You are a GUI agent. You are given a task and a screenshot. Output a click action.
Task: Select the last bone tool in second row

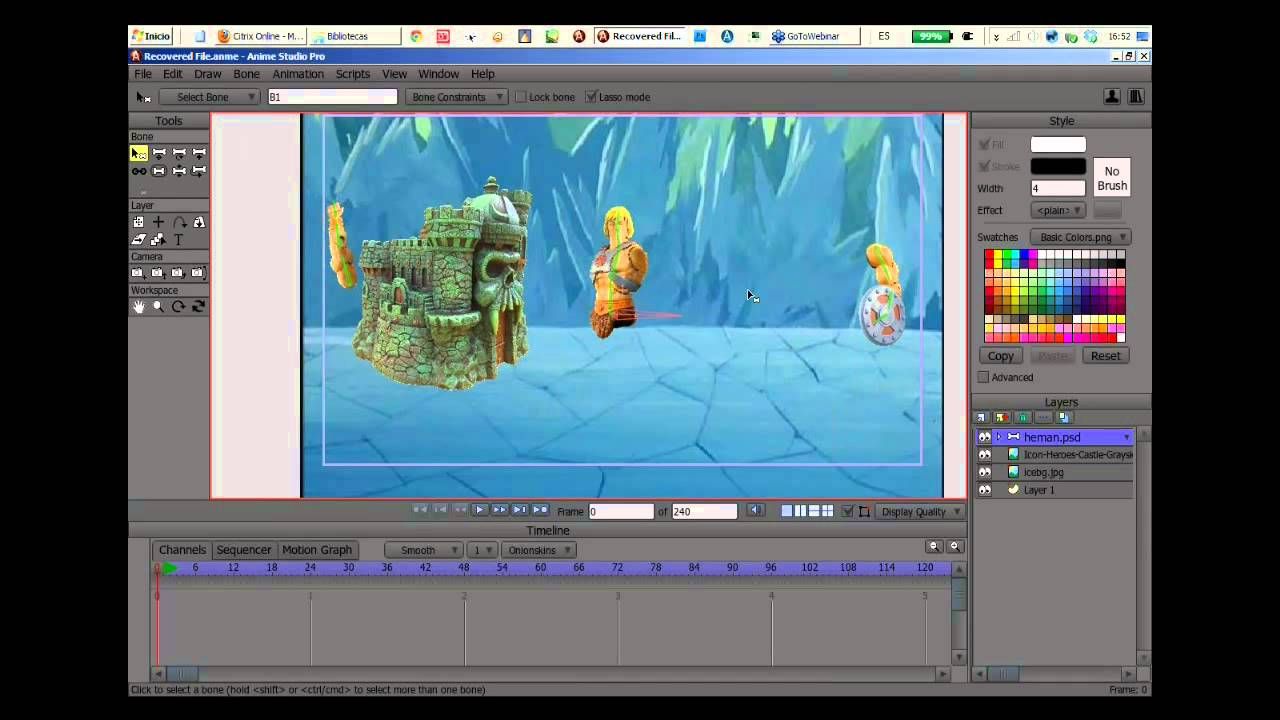click(x=199, y=171)
